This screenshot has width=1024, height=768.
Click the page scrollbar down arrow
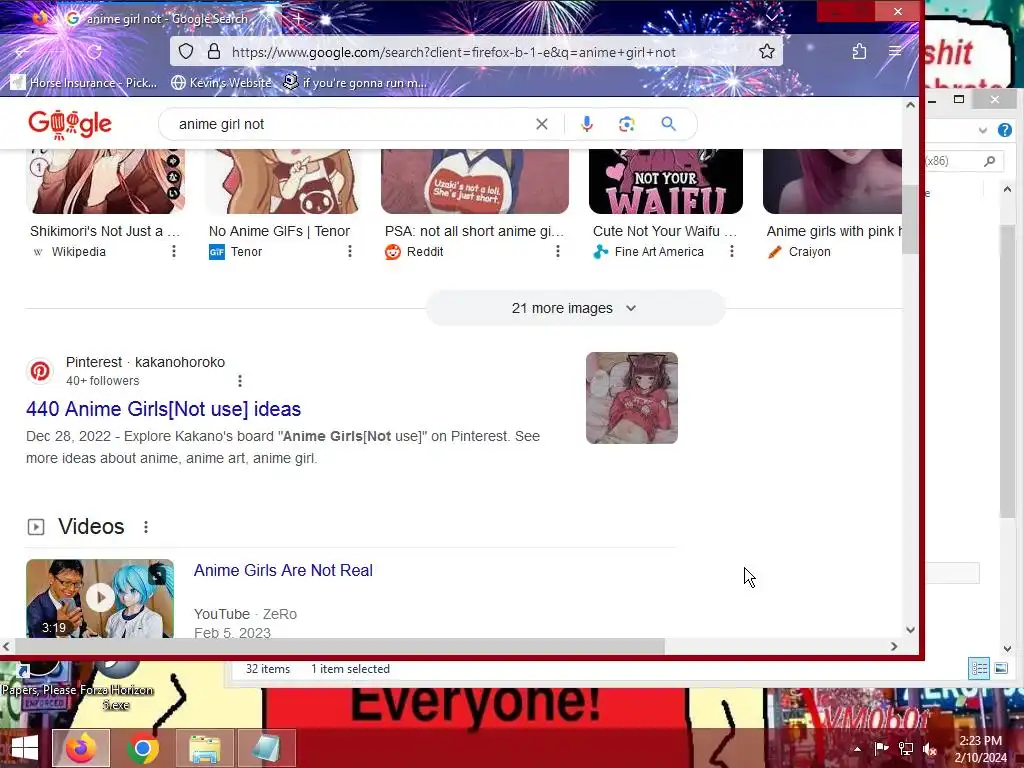(910, 630)
